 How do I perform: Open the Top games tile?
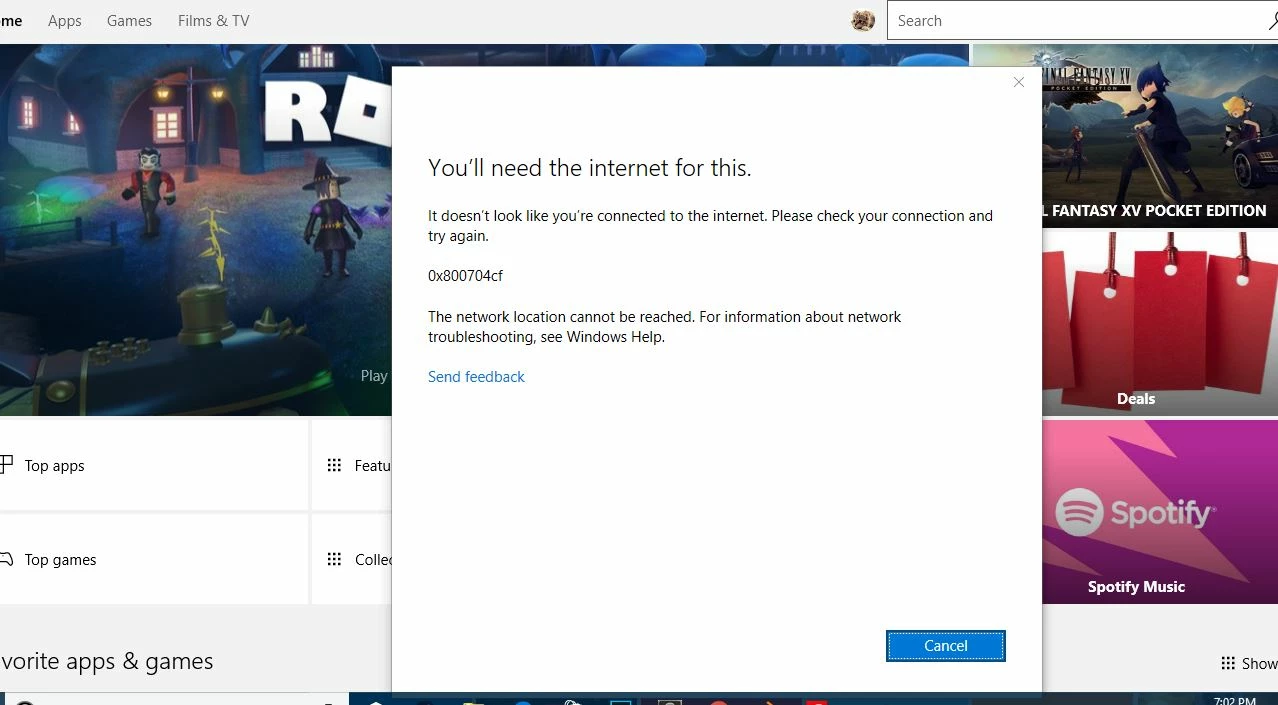(x=153, y=559)
